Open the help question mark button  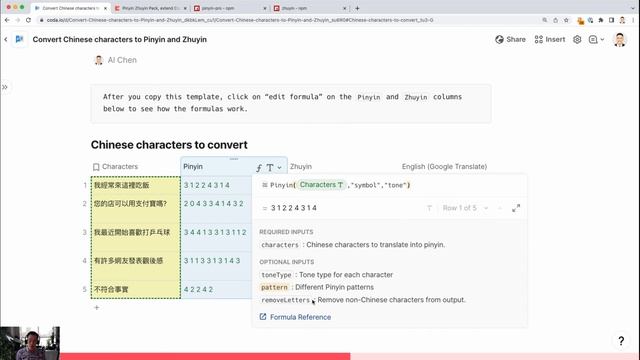(x=621, y=341)
